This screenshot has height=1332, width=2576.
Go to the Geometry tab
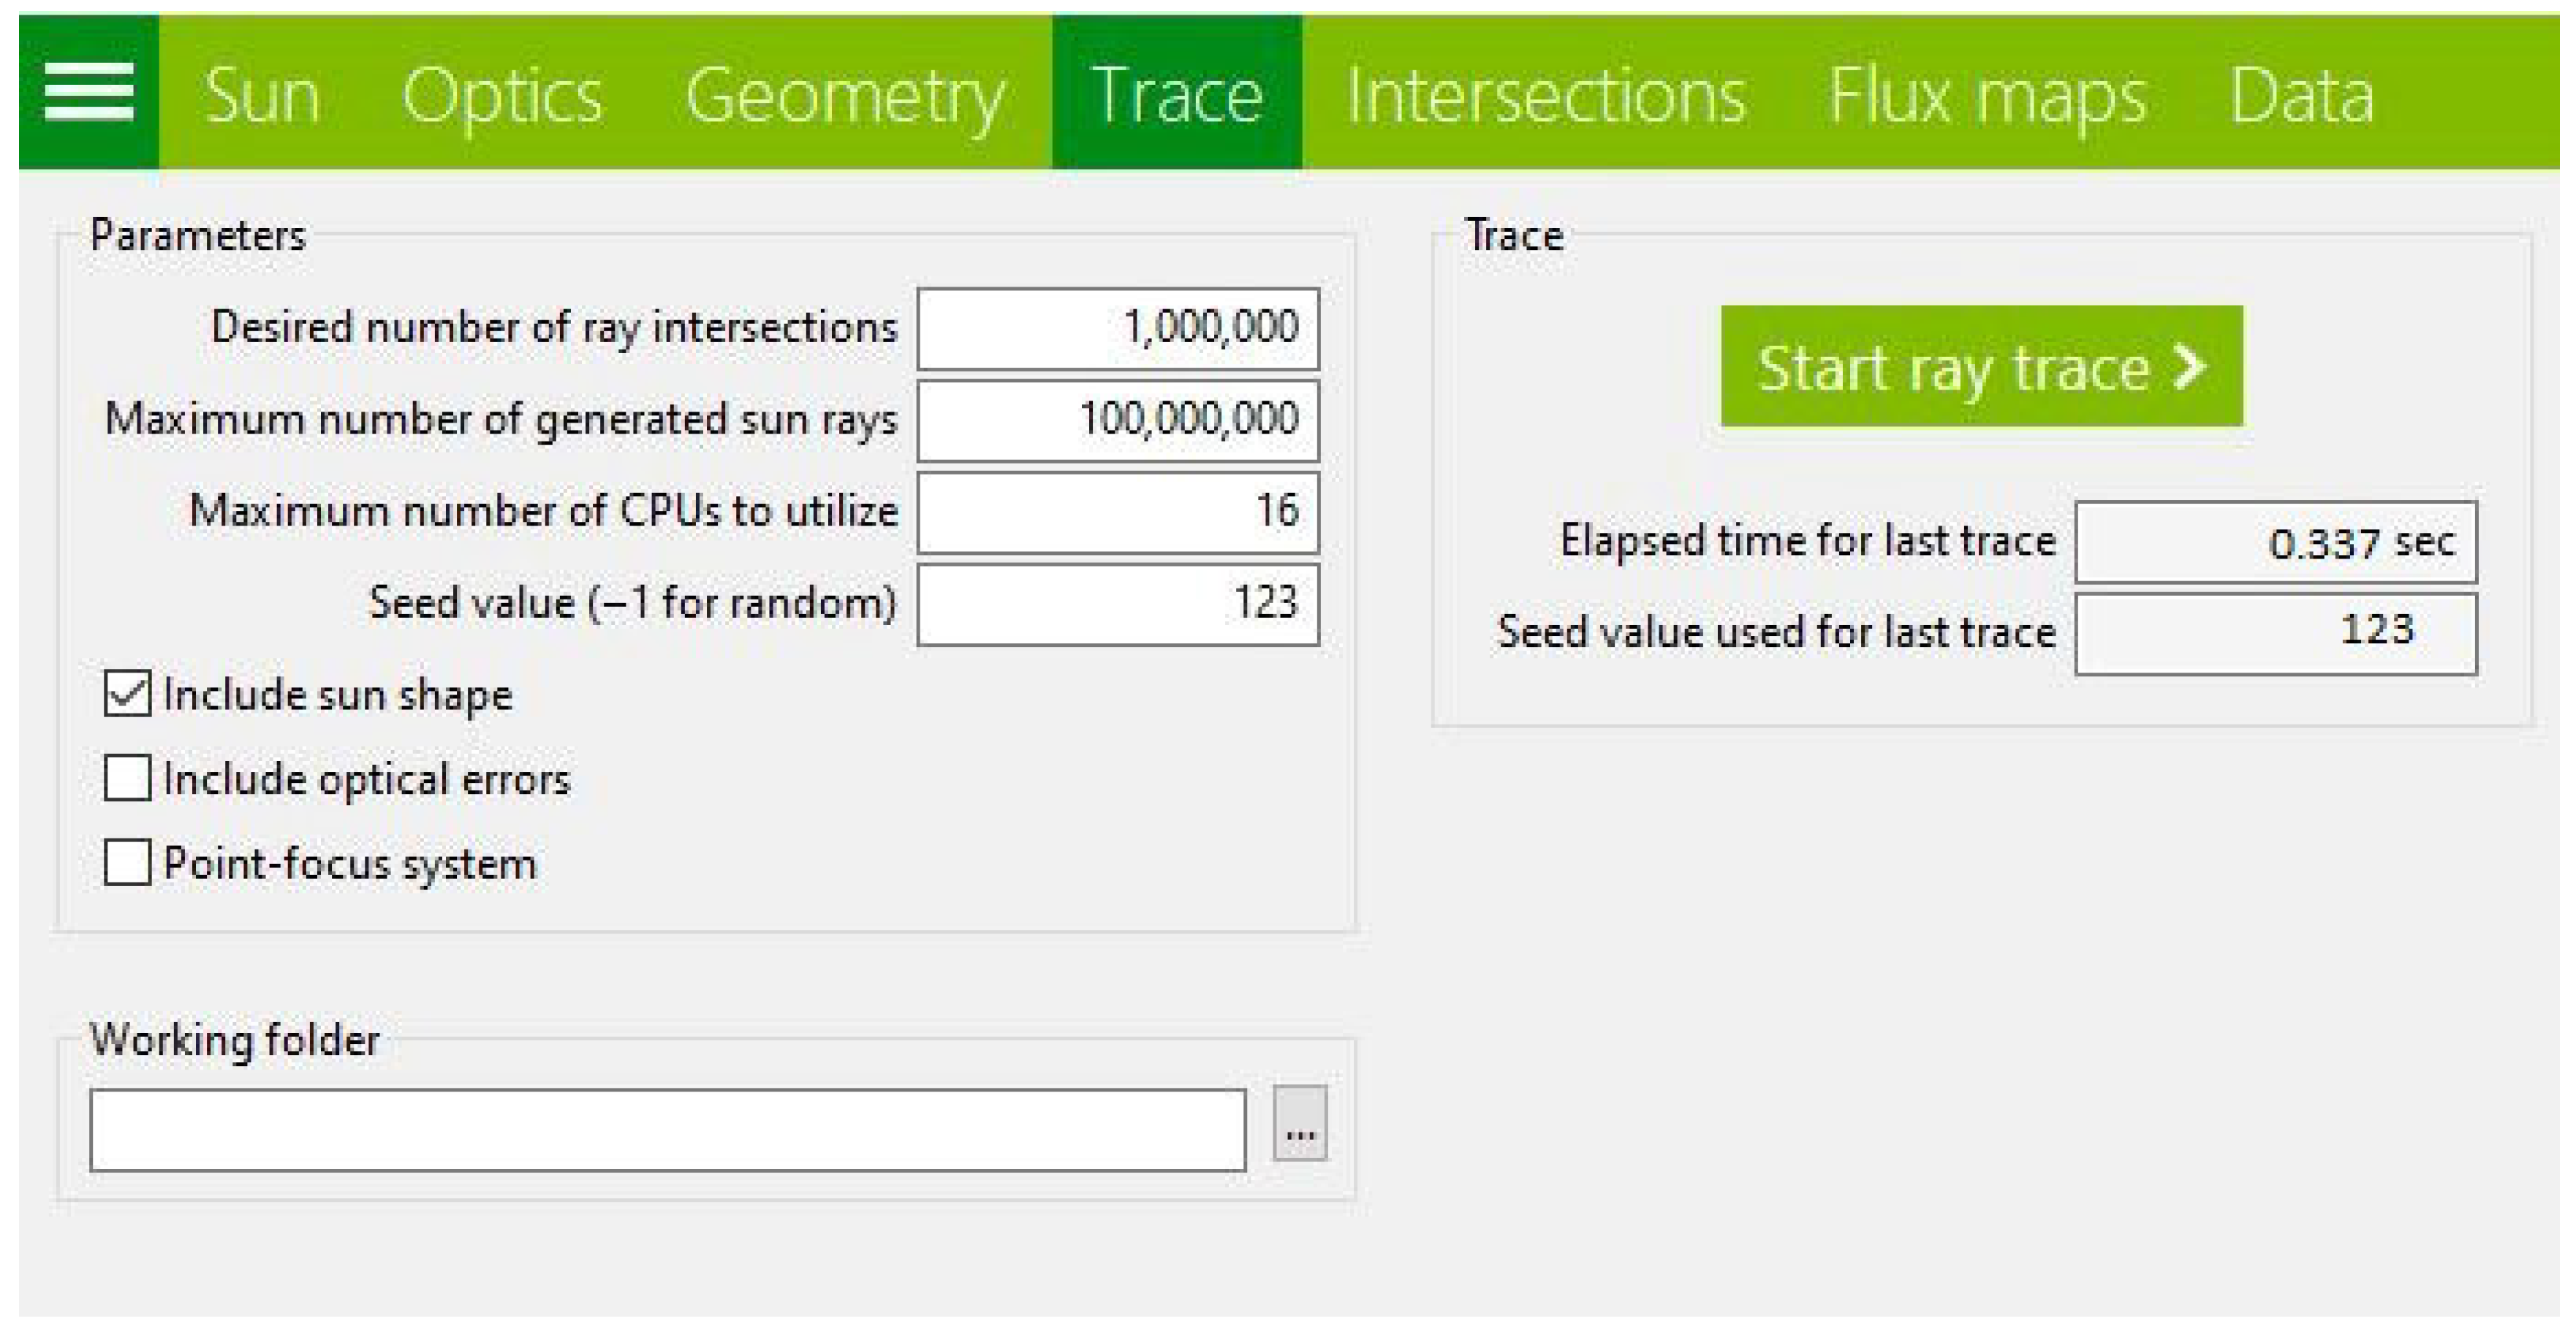(845, 95)
